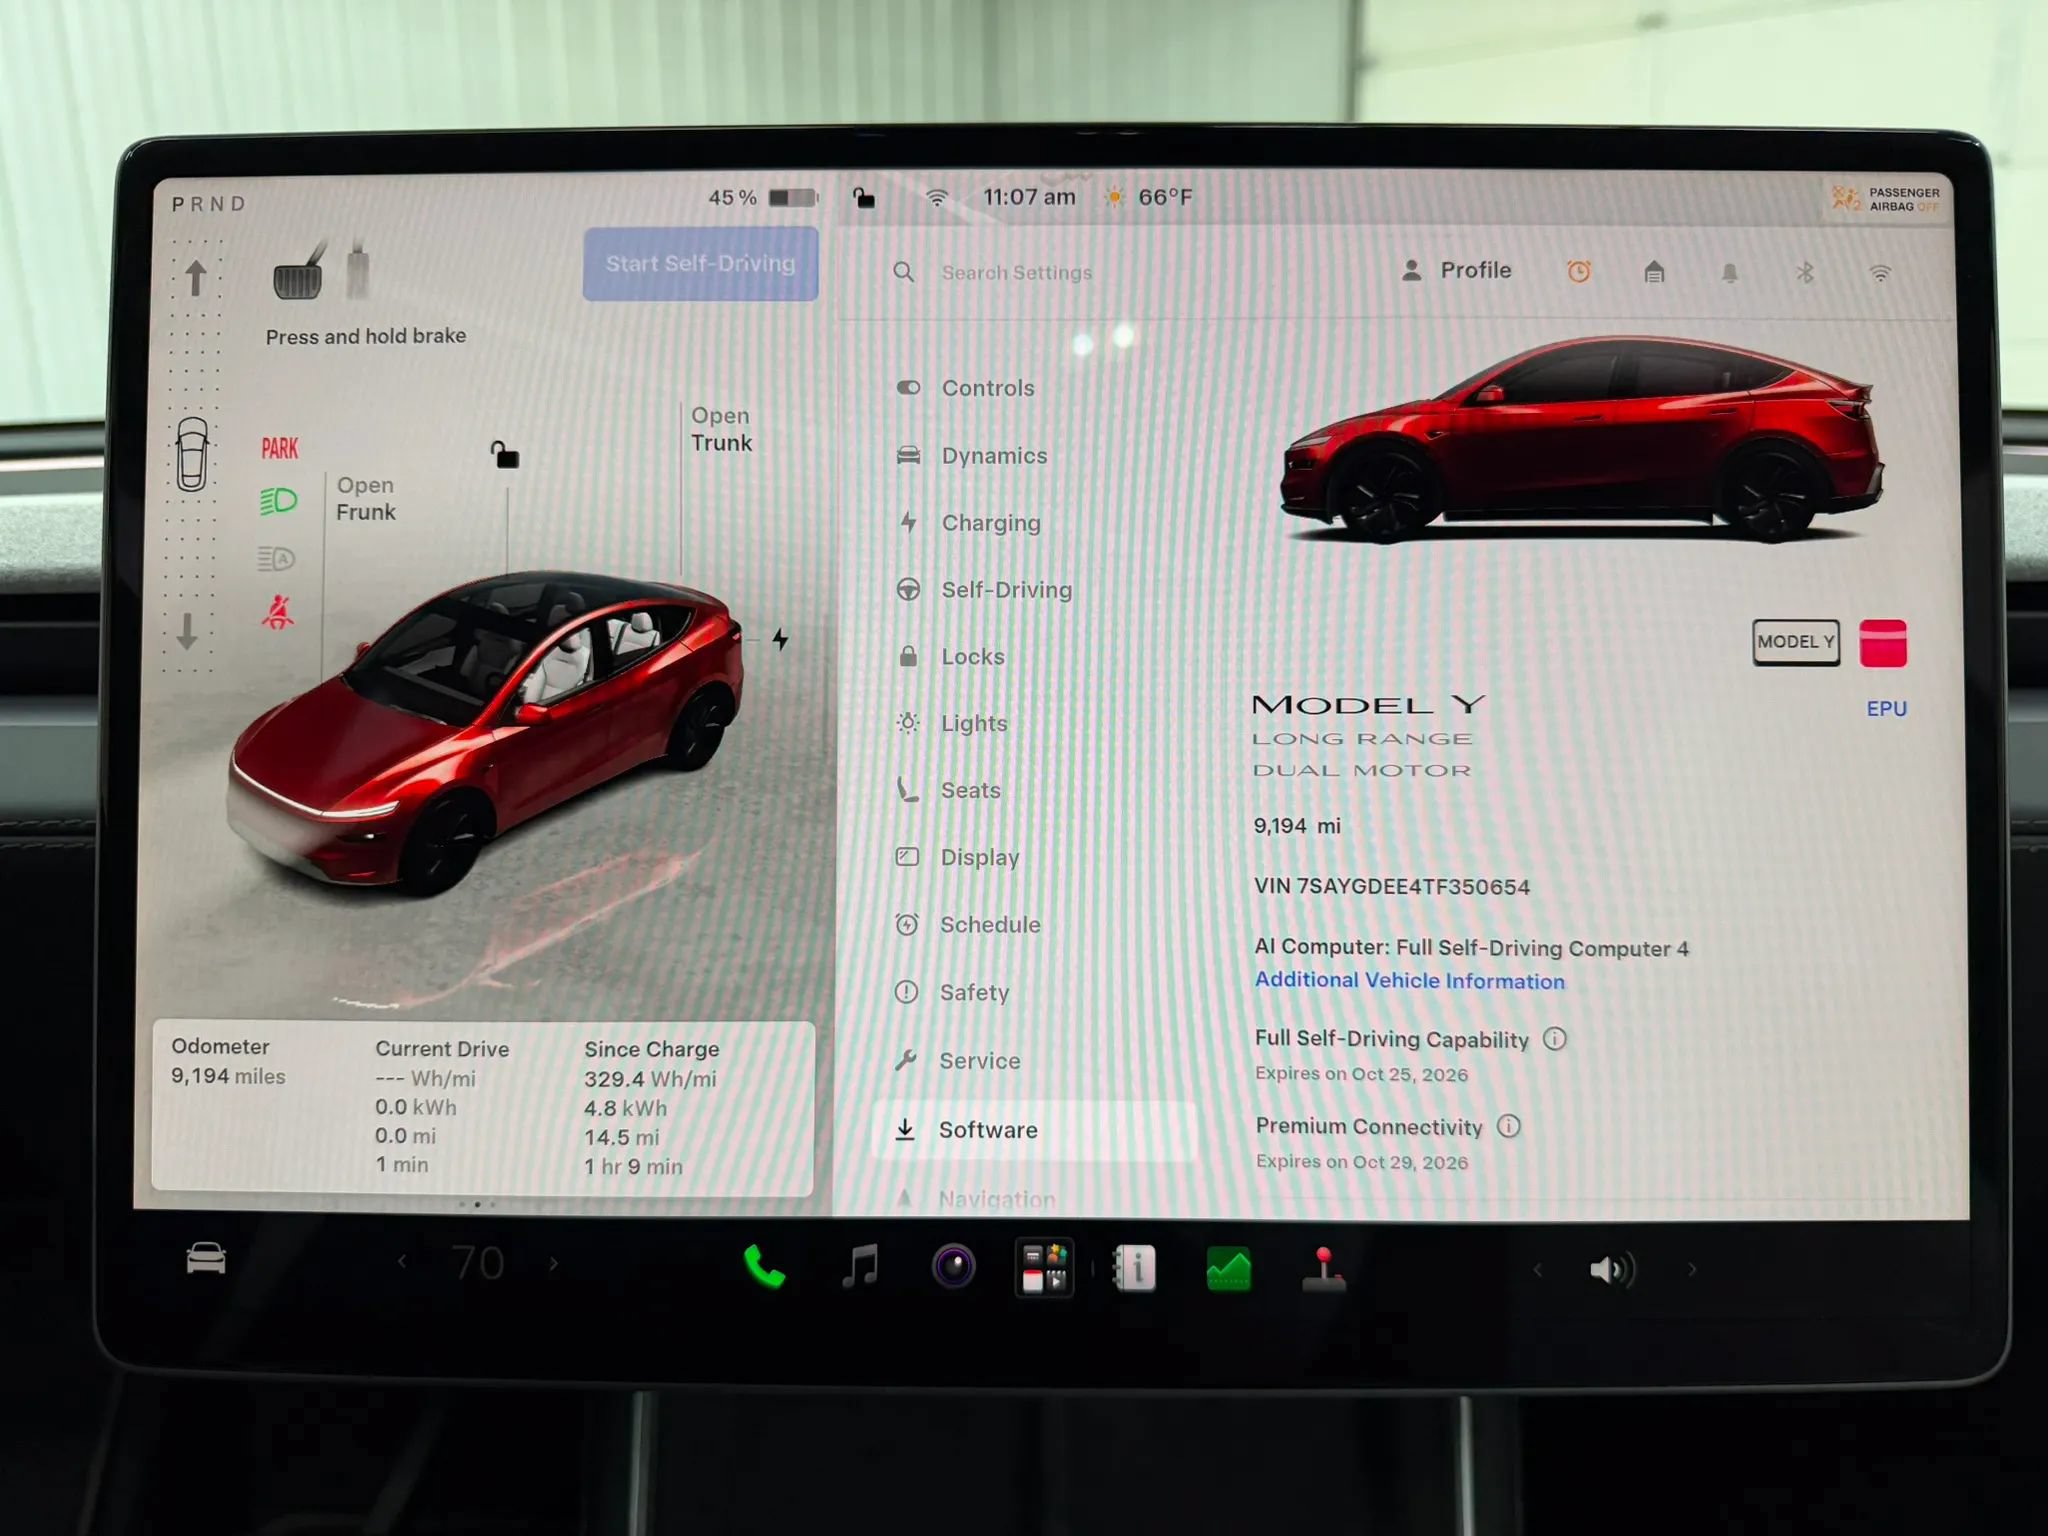
Task: Open the music player icon
Action: coord(860,1267)
